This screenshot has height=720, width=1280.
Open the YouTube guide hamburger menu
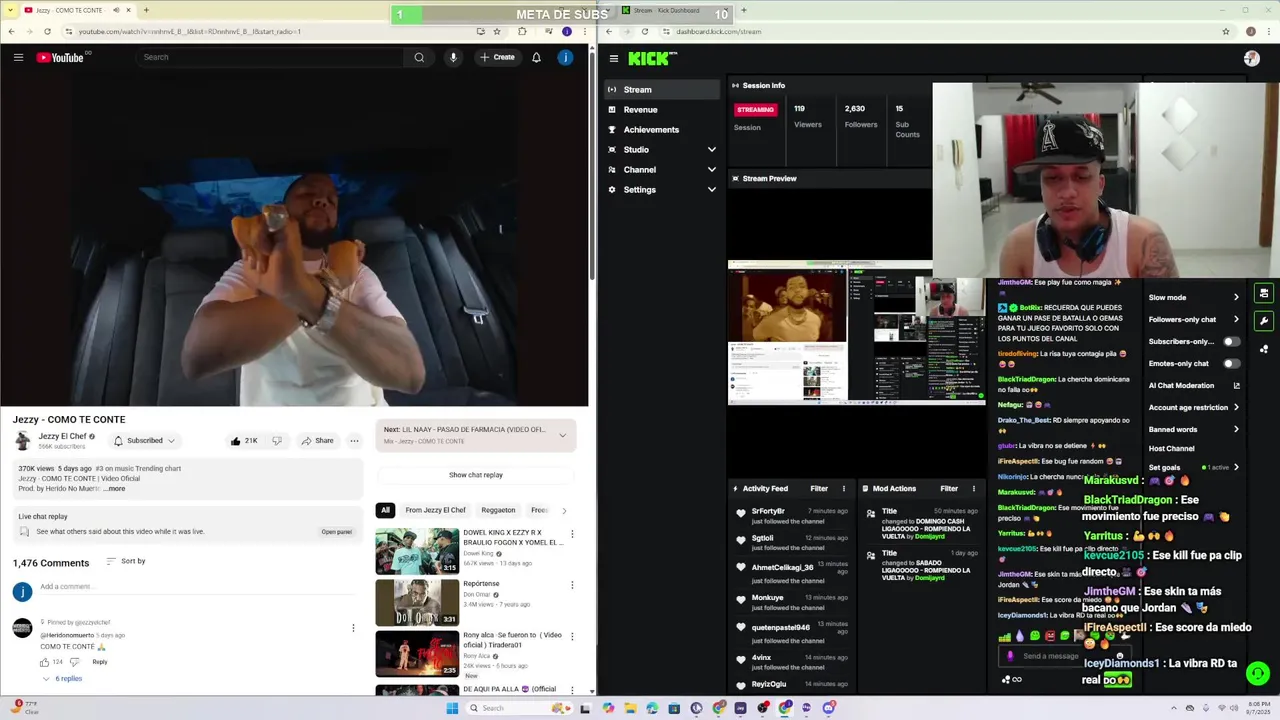pos(18,57)
